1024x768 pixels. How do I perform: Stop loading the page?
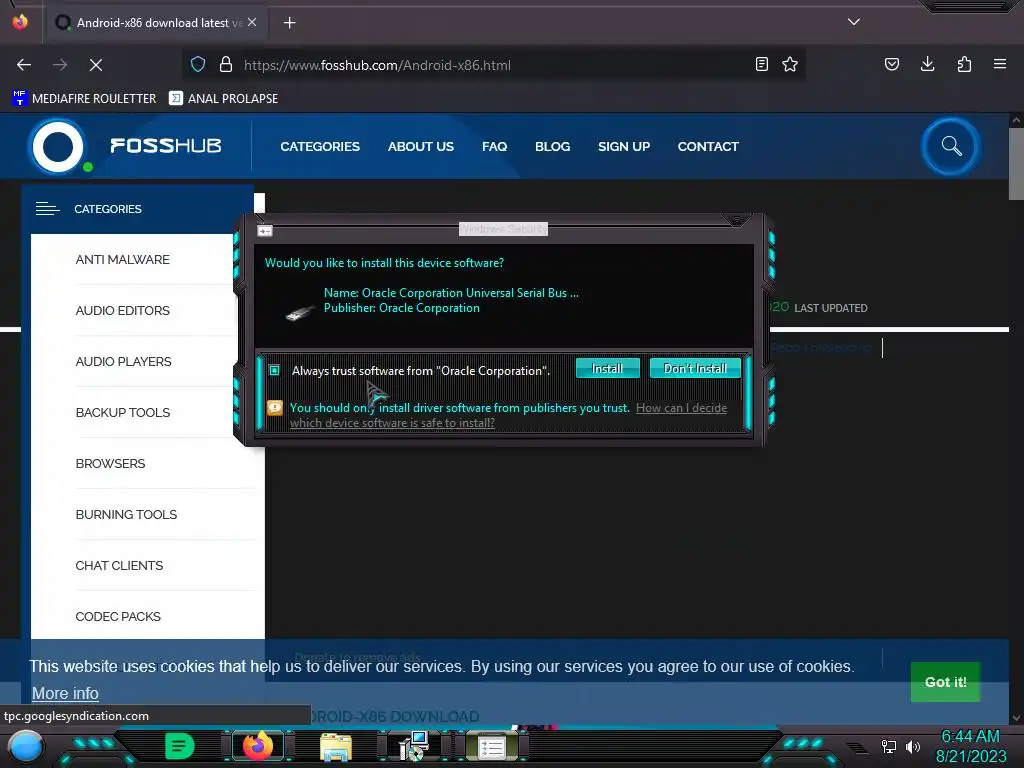[x=96, y=65]
